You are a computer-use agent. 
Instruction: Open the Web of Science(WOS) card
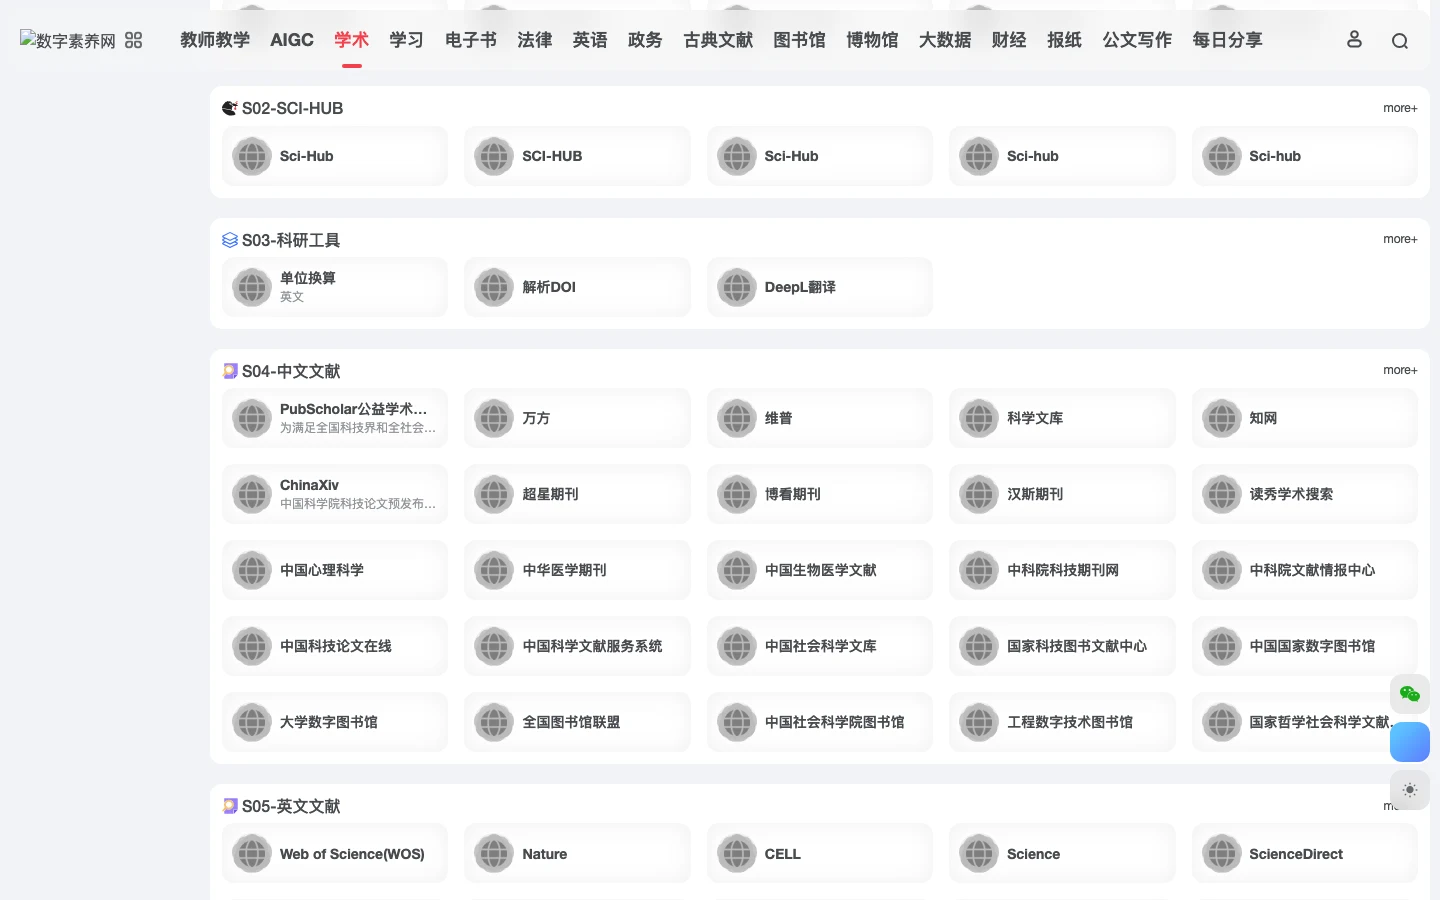[x=335, y=854]
